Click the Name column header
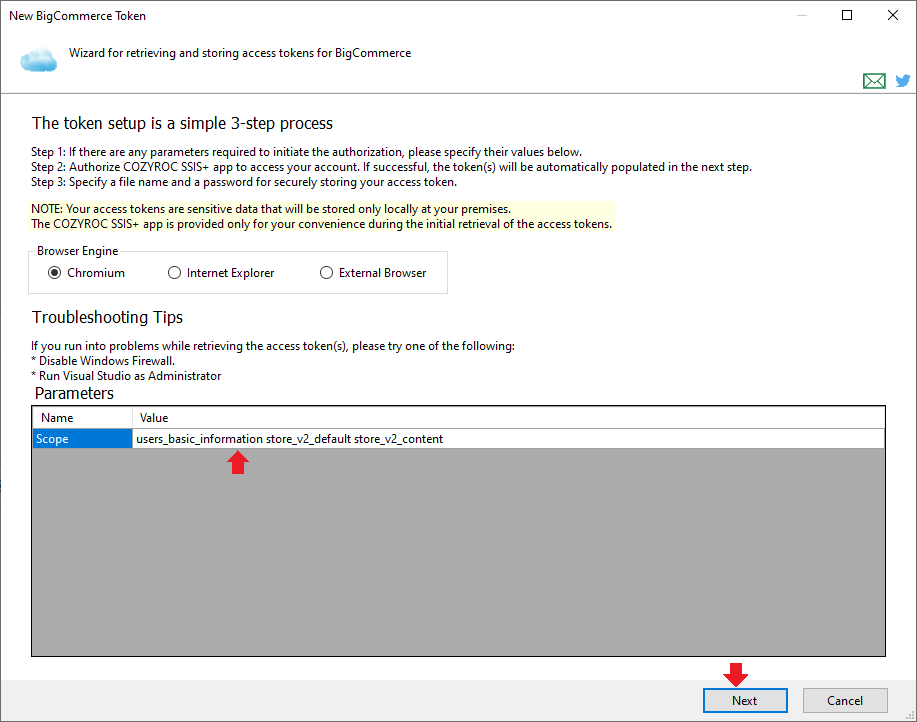 coord(82,418)
